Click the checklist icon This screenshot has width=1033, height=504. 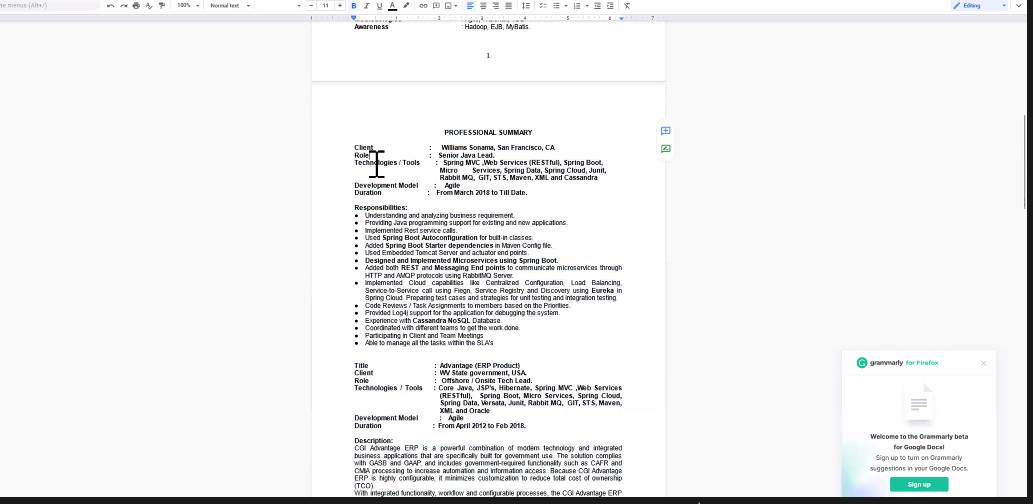pyautogui.click(x=543, y=5)
